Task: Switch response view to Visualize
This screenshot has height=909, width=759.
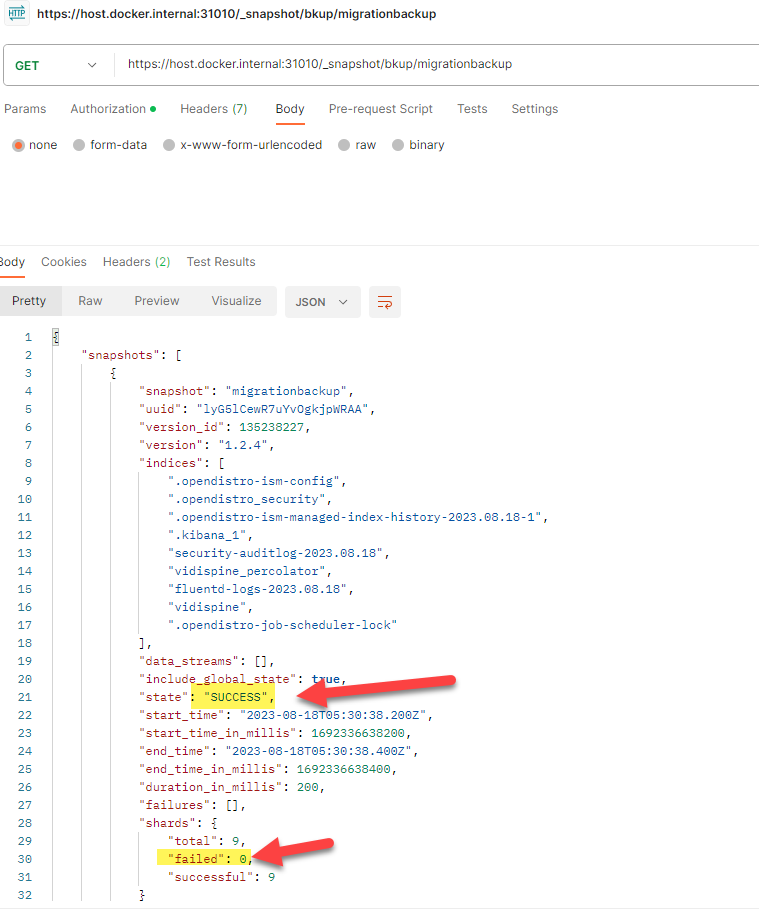Action: pos(236,301)
